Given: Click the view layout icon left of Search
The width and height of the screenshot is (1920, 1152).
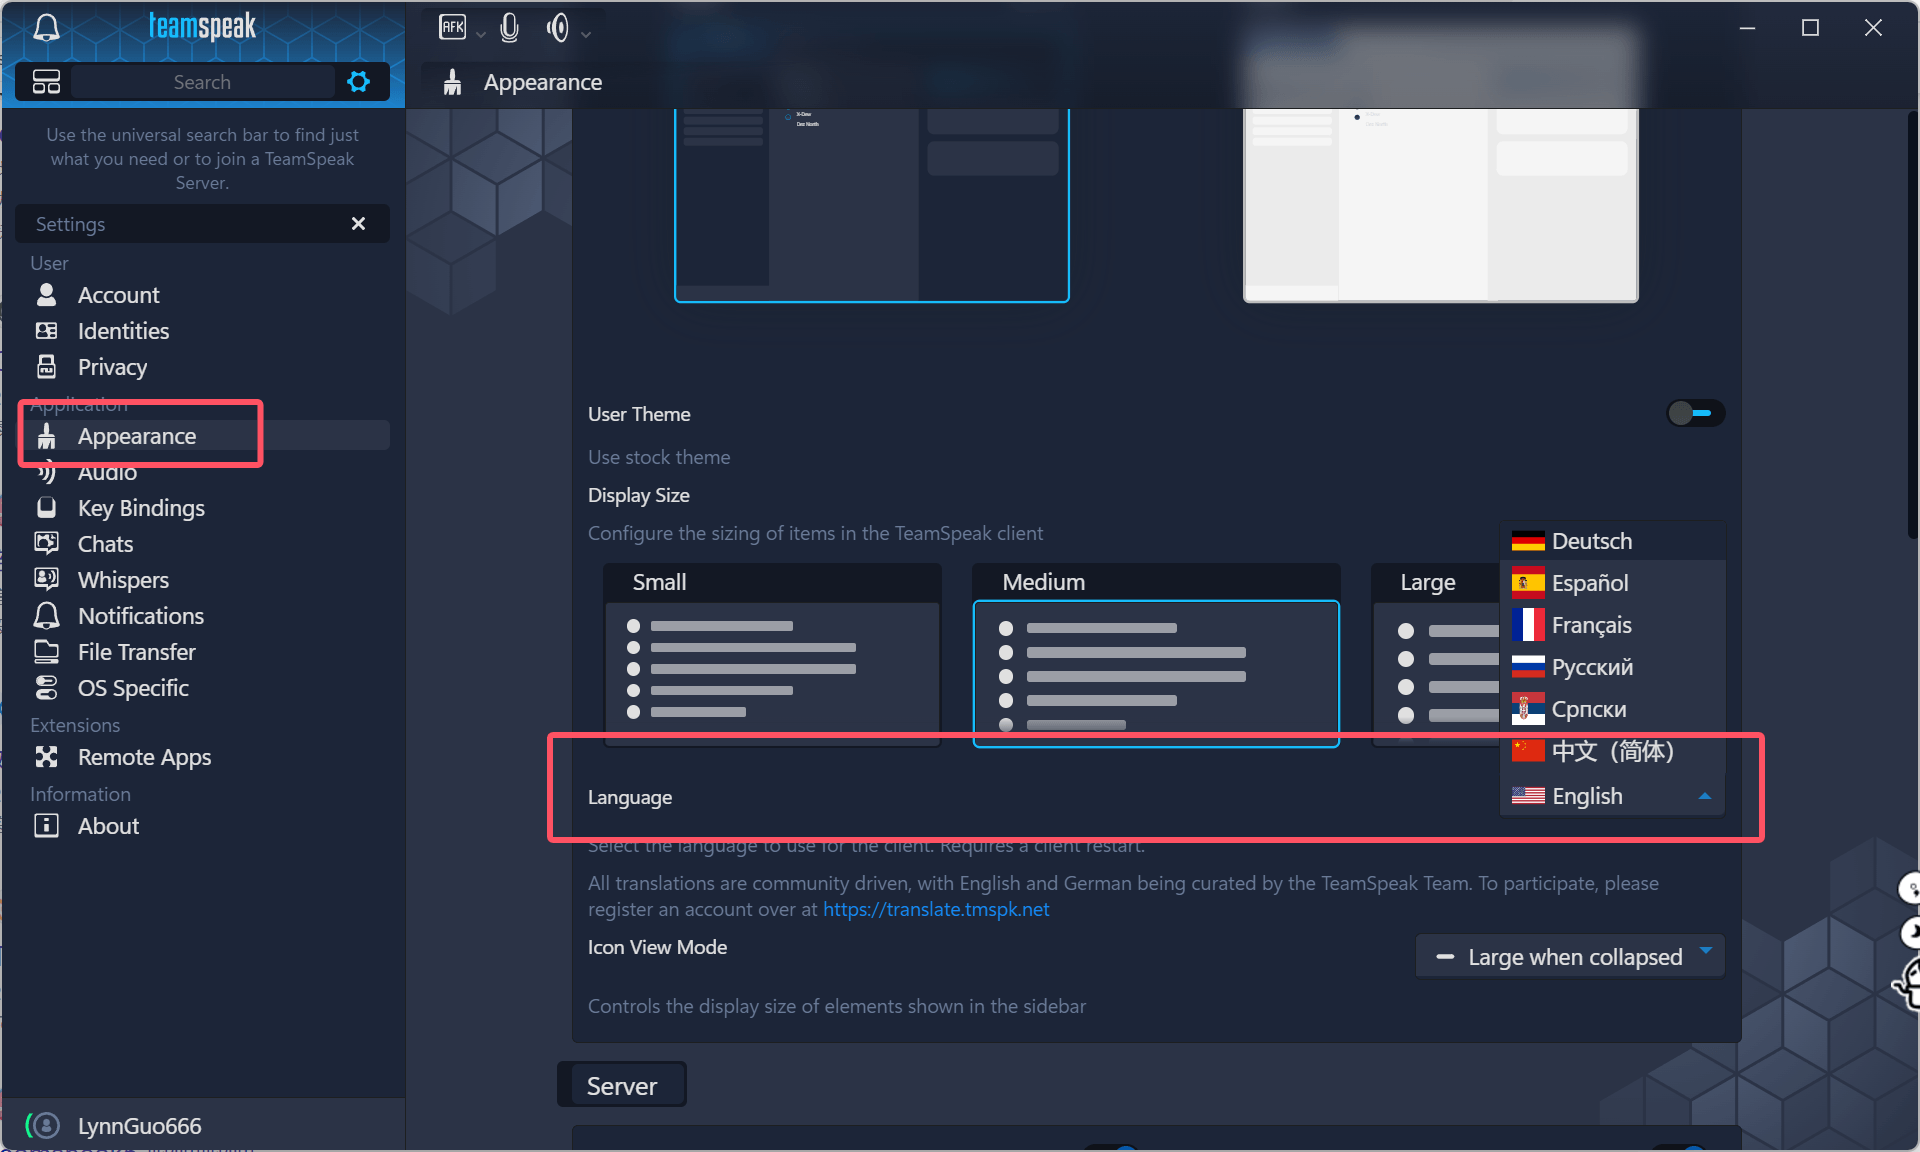Looking at the screenshot, I should coord(46,82).
